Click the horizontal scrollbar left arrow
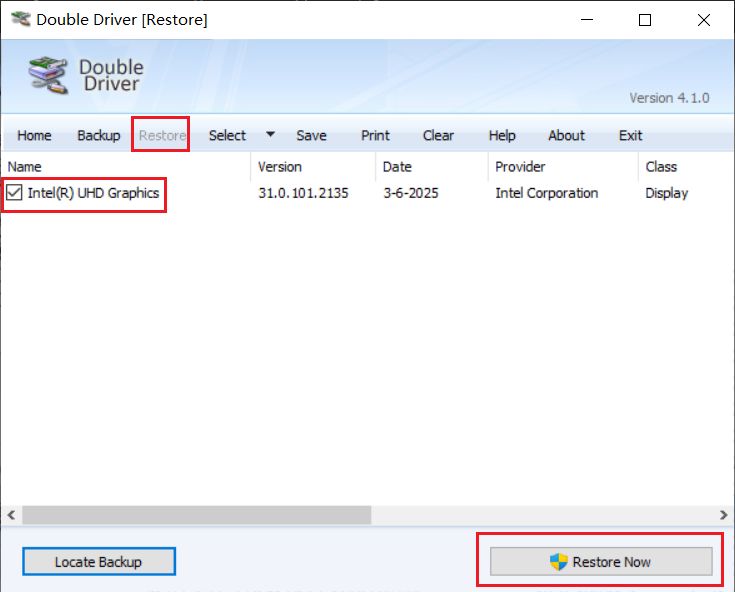This screenshot has width=735, height=592. click(x=11, y=515)
